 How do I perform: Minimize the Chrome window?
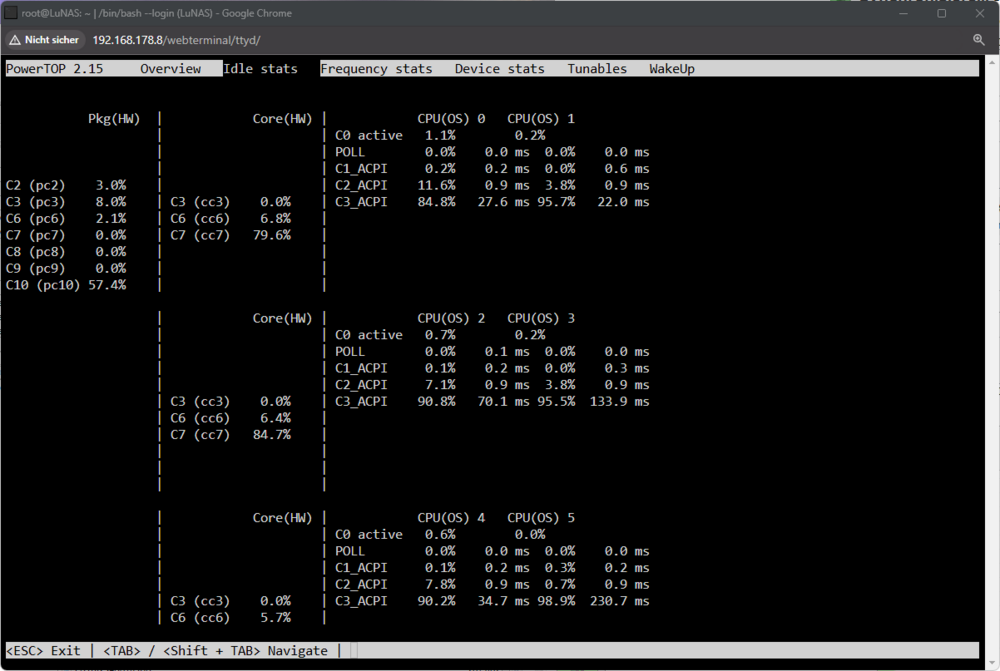click(903, 13)
